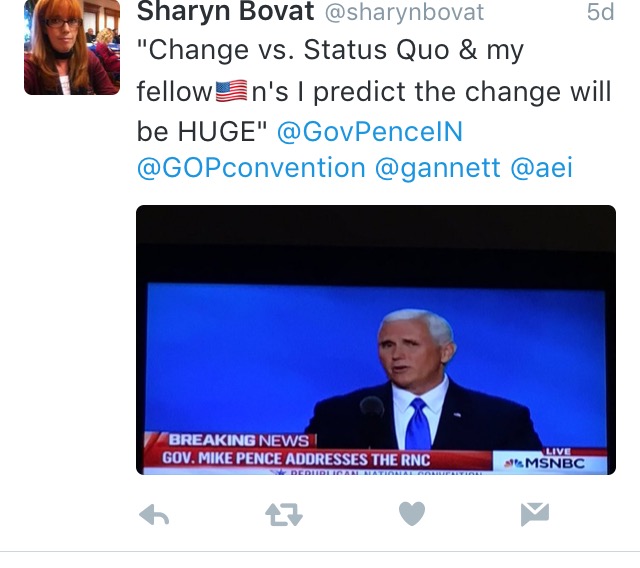This screenshot has height=568, width=640.
Task: Open Sharyn Bovat's profile avatar
Action: (72, 47)
